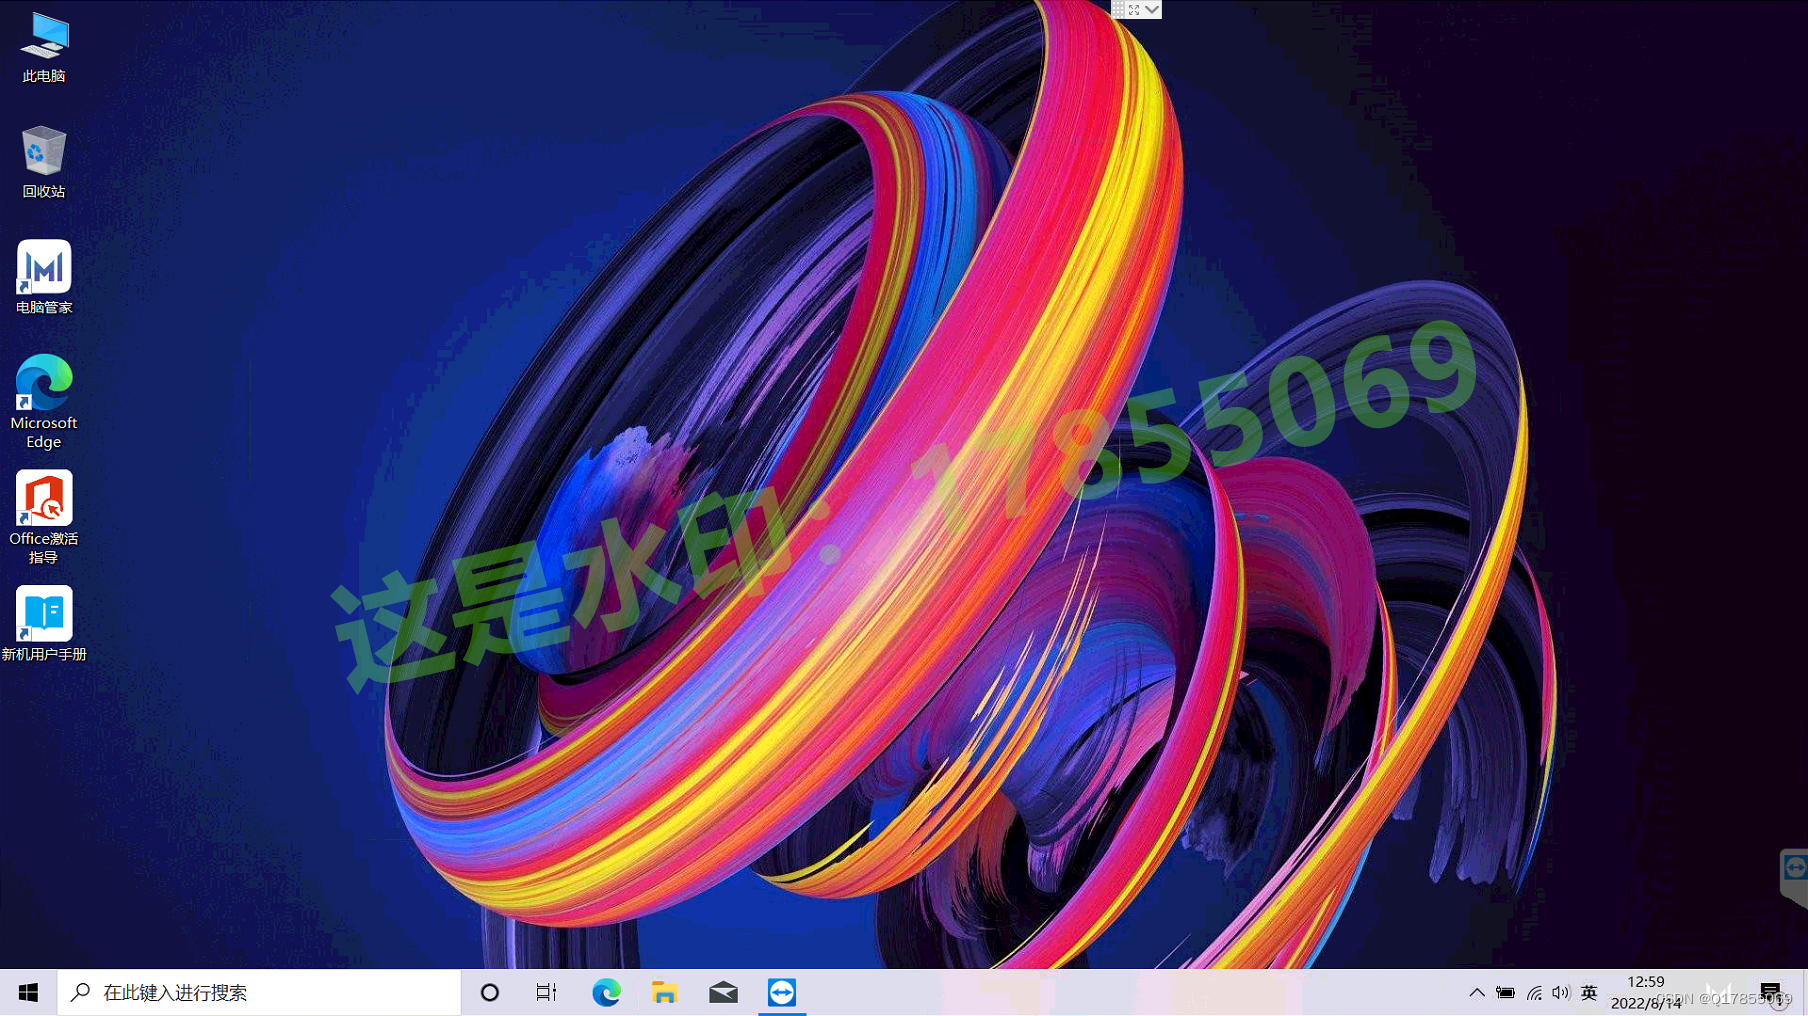Check battery status in system tray
The height and width of the screenshot is (1016, 1808).
[x=1505, y=993]
